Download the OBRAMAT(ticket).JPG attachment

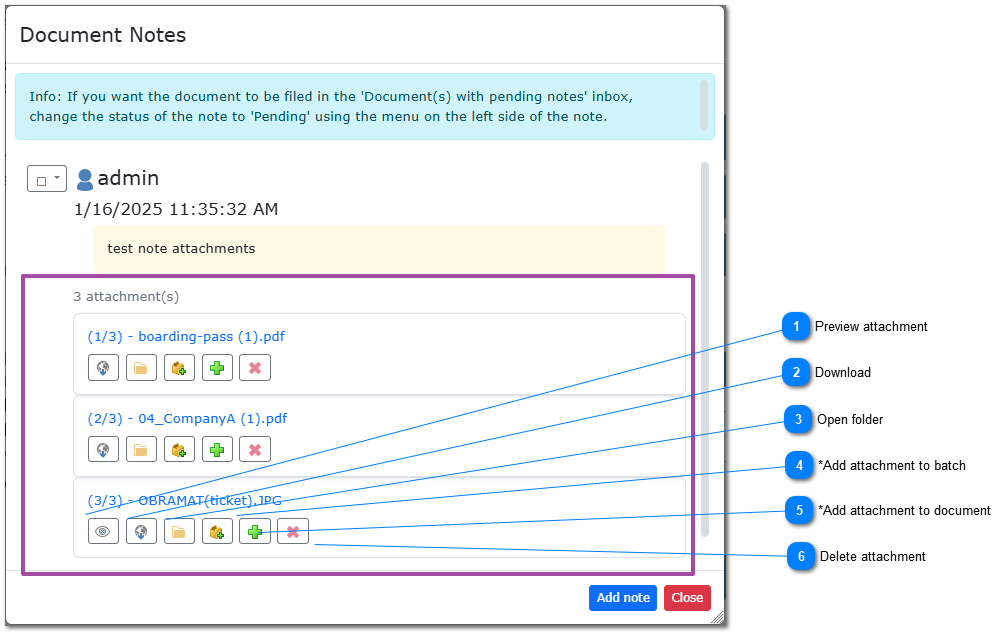[x=141, y=532]
